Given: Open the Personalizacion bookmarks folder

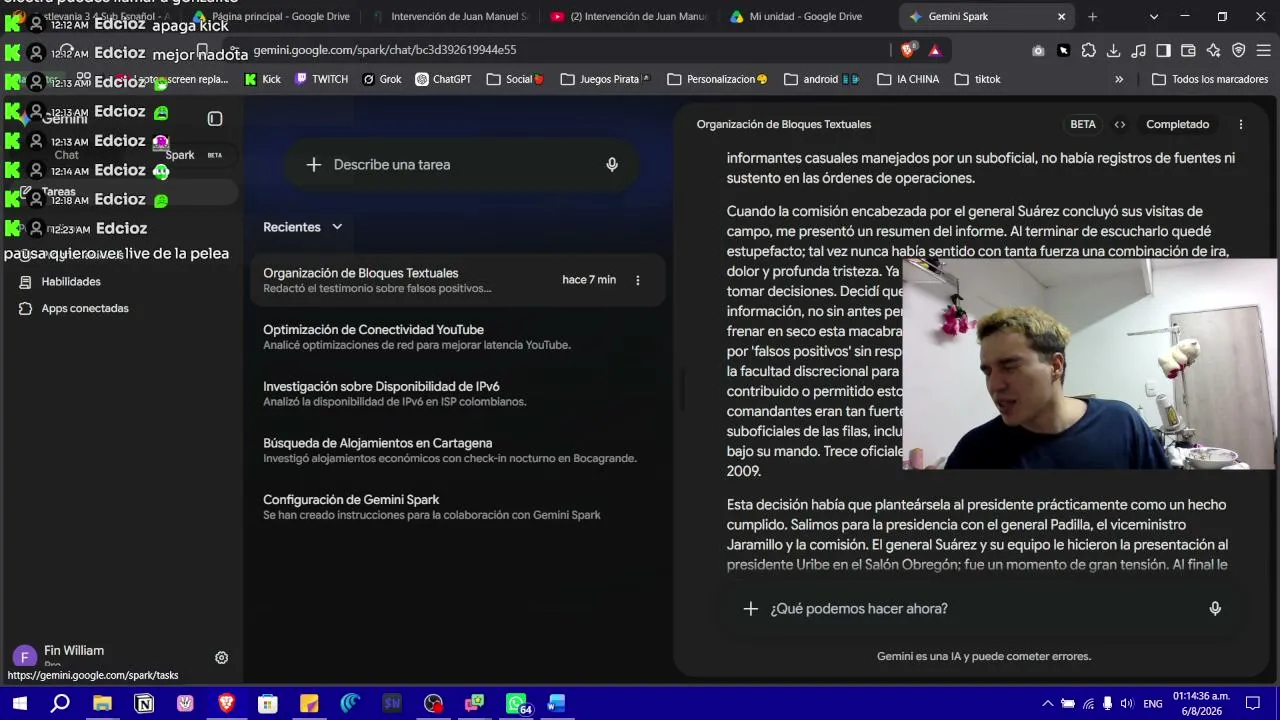Looking at the screenshot, I should click(717, 79).
